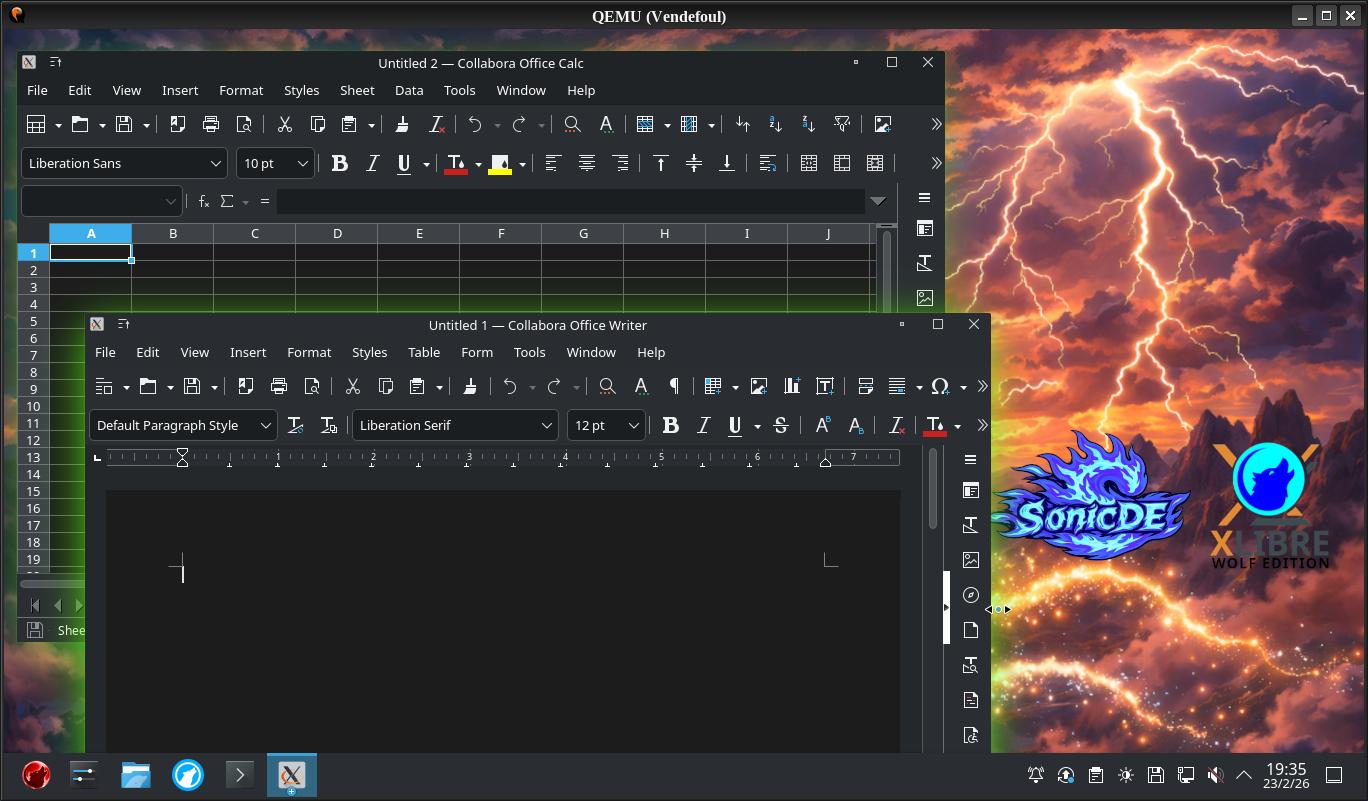The height and width of the screenshot is (801, 1368).
Task: Toggle formatting marks (pilcrow) in Writer
Action: pyautogui.click(x=674, y=386)
